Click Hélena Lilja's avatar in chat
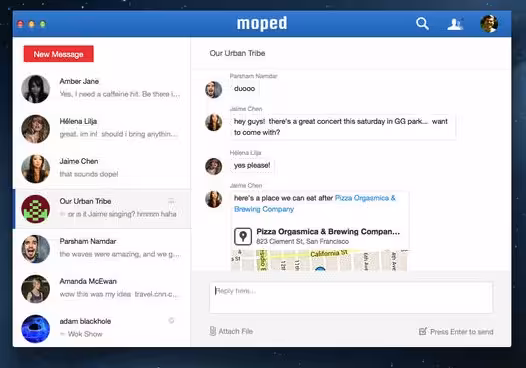 point(213,166)
